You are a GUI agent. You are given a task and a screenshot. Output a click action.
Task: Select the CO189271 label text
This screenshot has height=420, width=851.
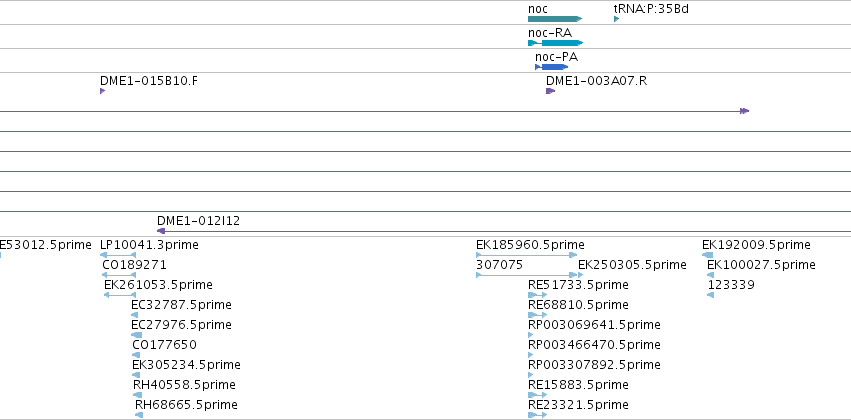135,265
